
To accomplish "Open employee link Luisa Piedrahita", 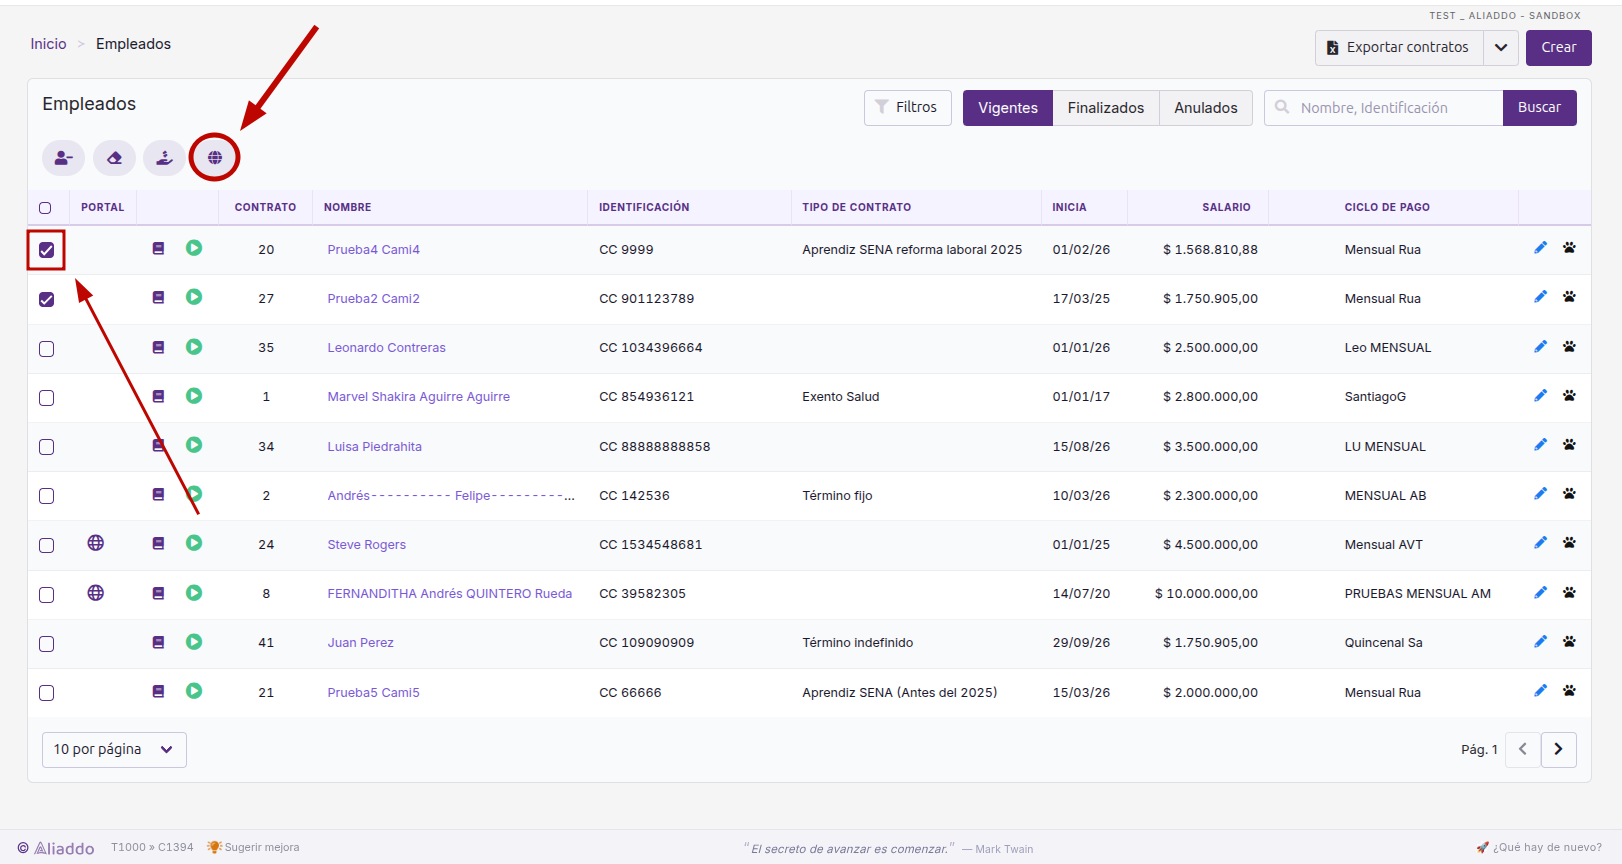I will coord(374,446).
